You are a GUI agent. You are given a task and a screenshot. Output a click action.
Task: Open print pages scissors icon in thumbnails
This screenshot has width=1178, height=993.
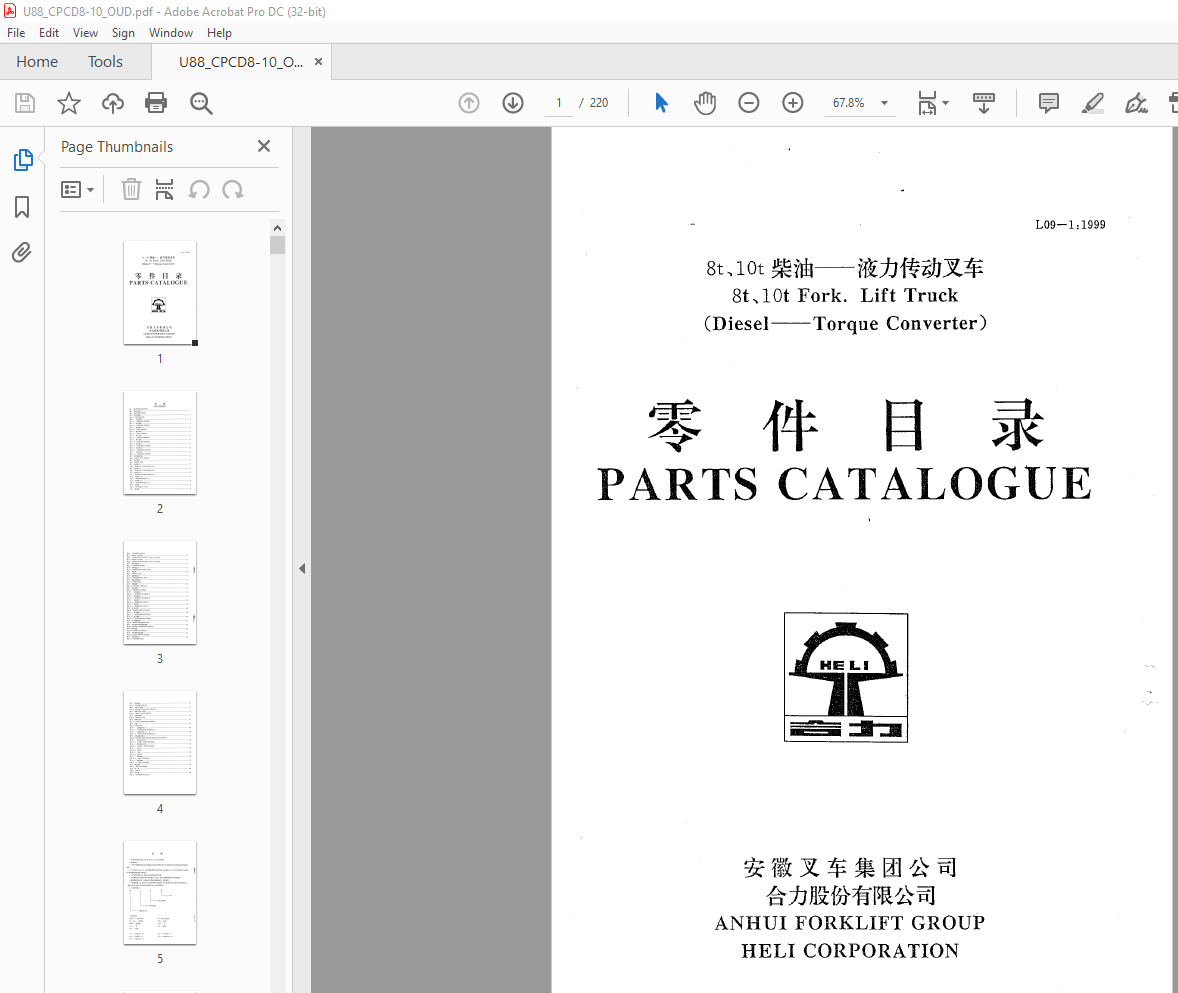[165, 189]
